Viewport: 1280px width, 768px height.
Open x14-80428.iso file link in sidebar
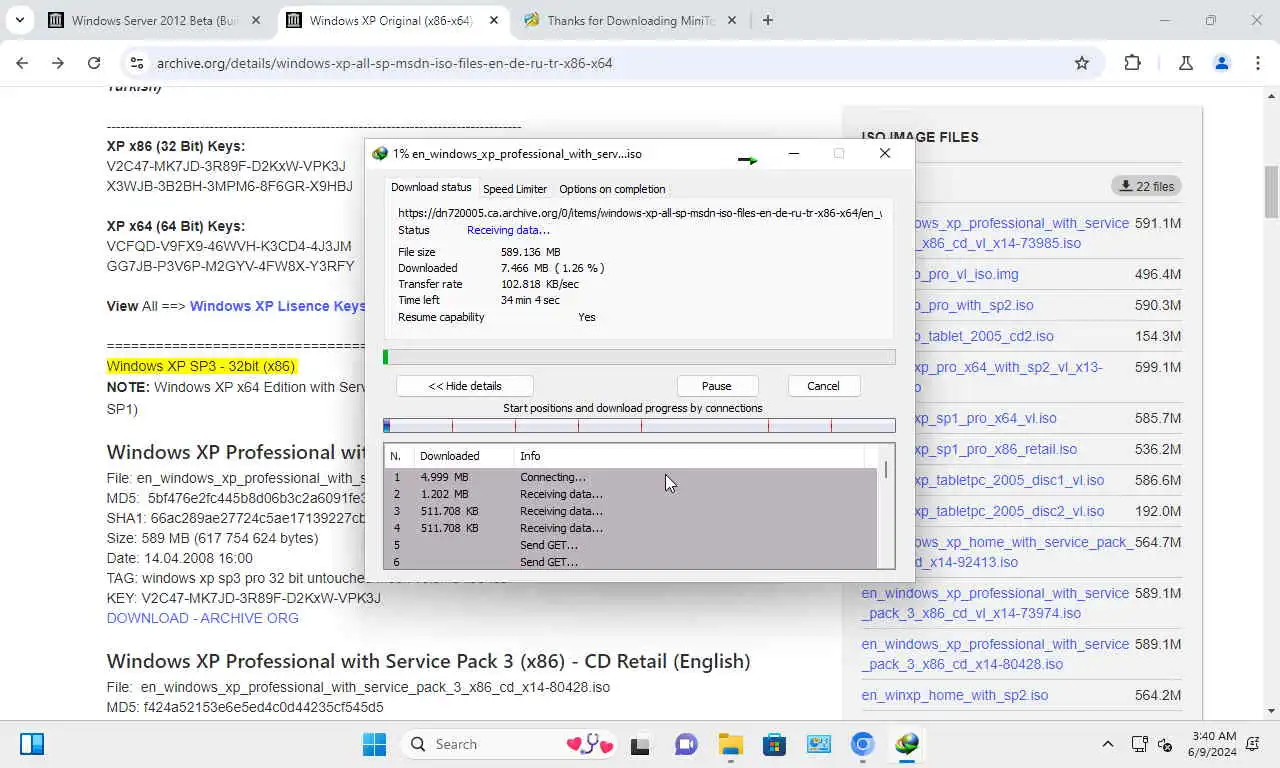[995, 654]
